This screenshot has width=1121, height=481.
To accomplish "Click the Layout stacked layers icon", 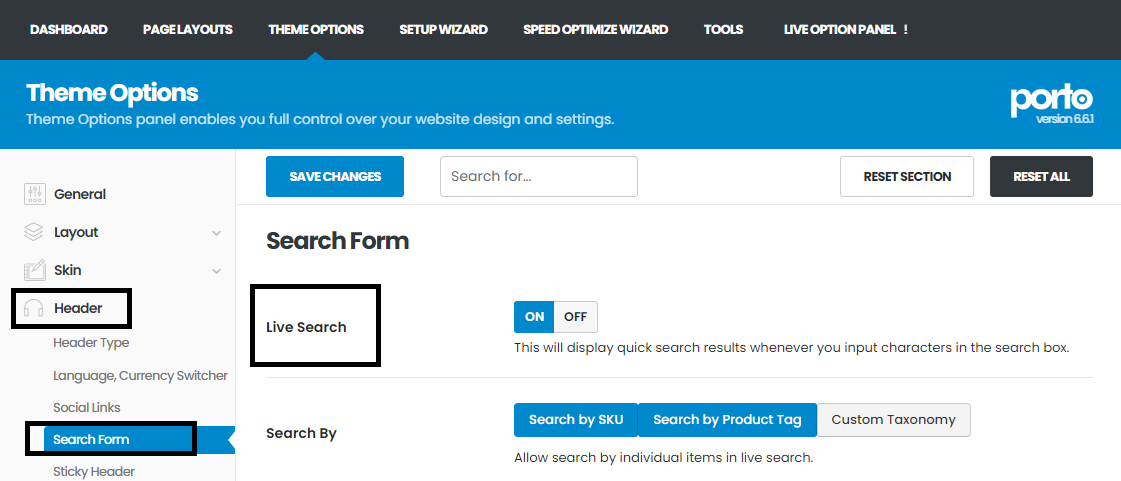I will click(x=34, y=232).
